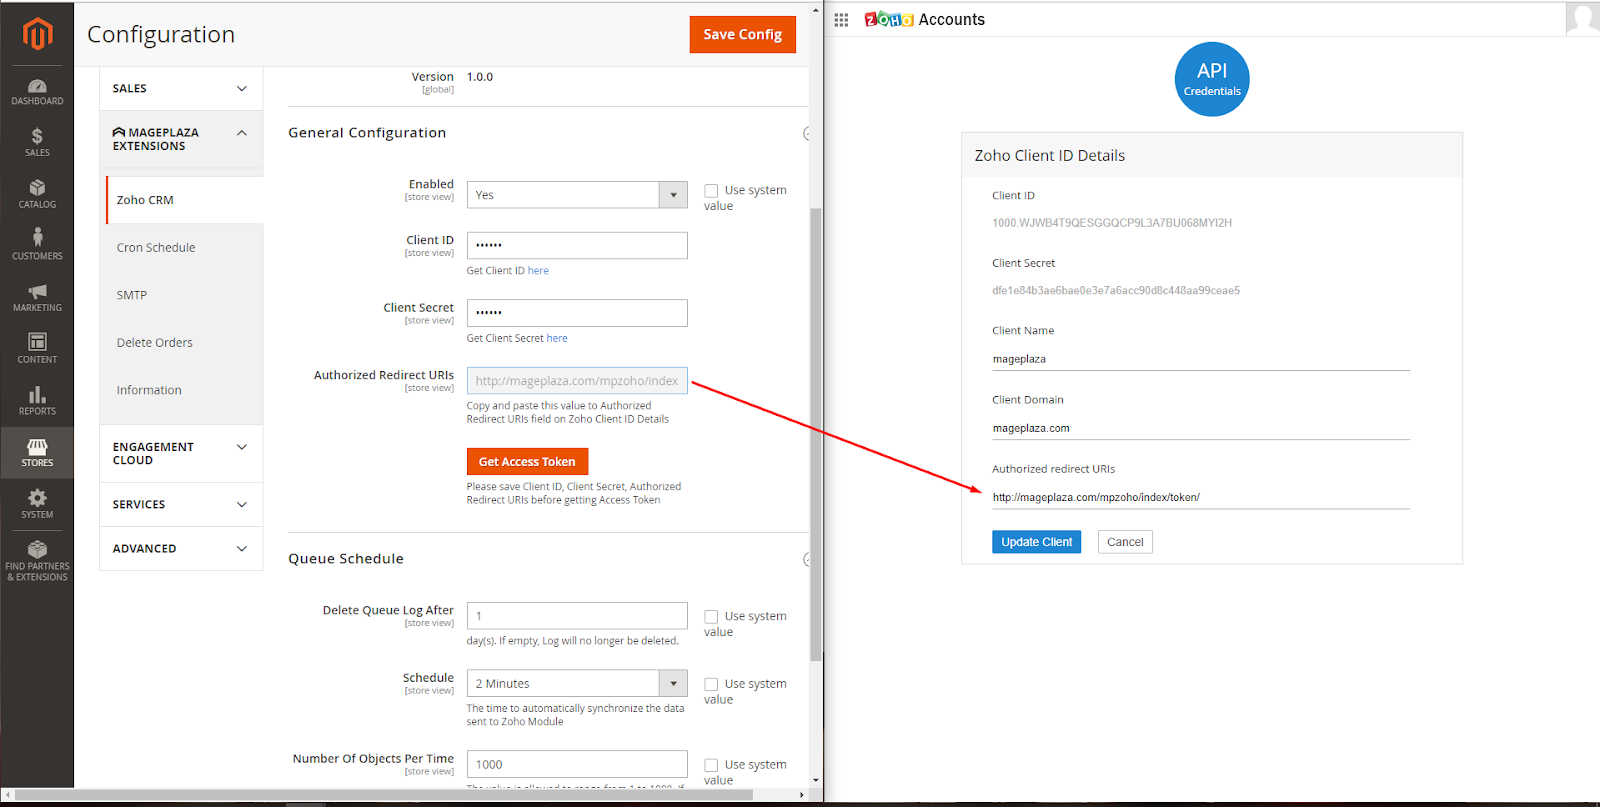The height and width of the screenshot is (807, 1600).
Task: Expand the SERVICES config group
Action: click(x=181, y=505)
